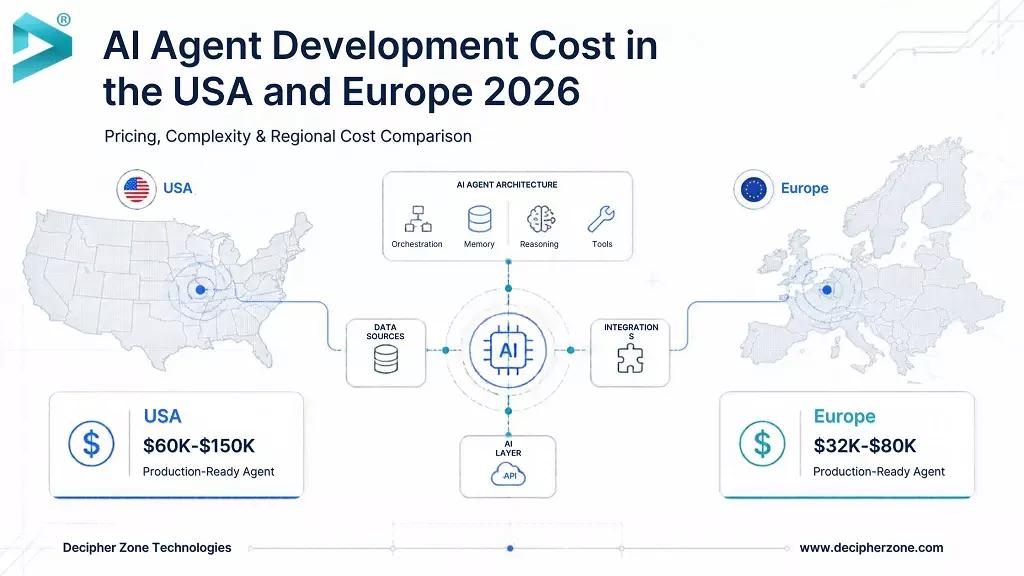Image resolution: width=1024 pixels, height=576 pixels.
Task: Select the Orchestration diagram icon
Action: [418, 219]
